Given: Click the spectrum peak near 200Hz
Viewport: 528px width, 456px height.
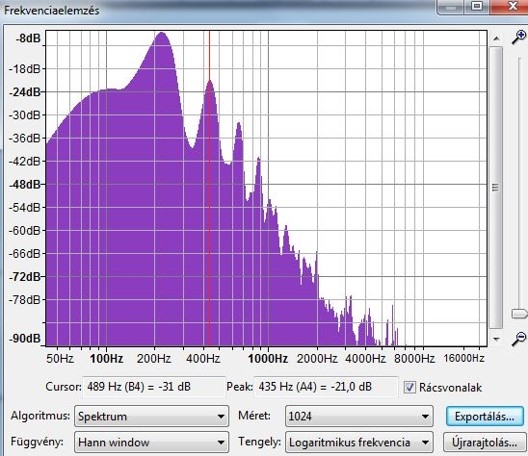Looking at the screenshot, I should click(162, 33).
